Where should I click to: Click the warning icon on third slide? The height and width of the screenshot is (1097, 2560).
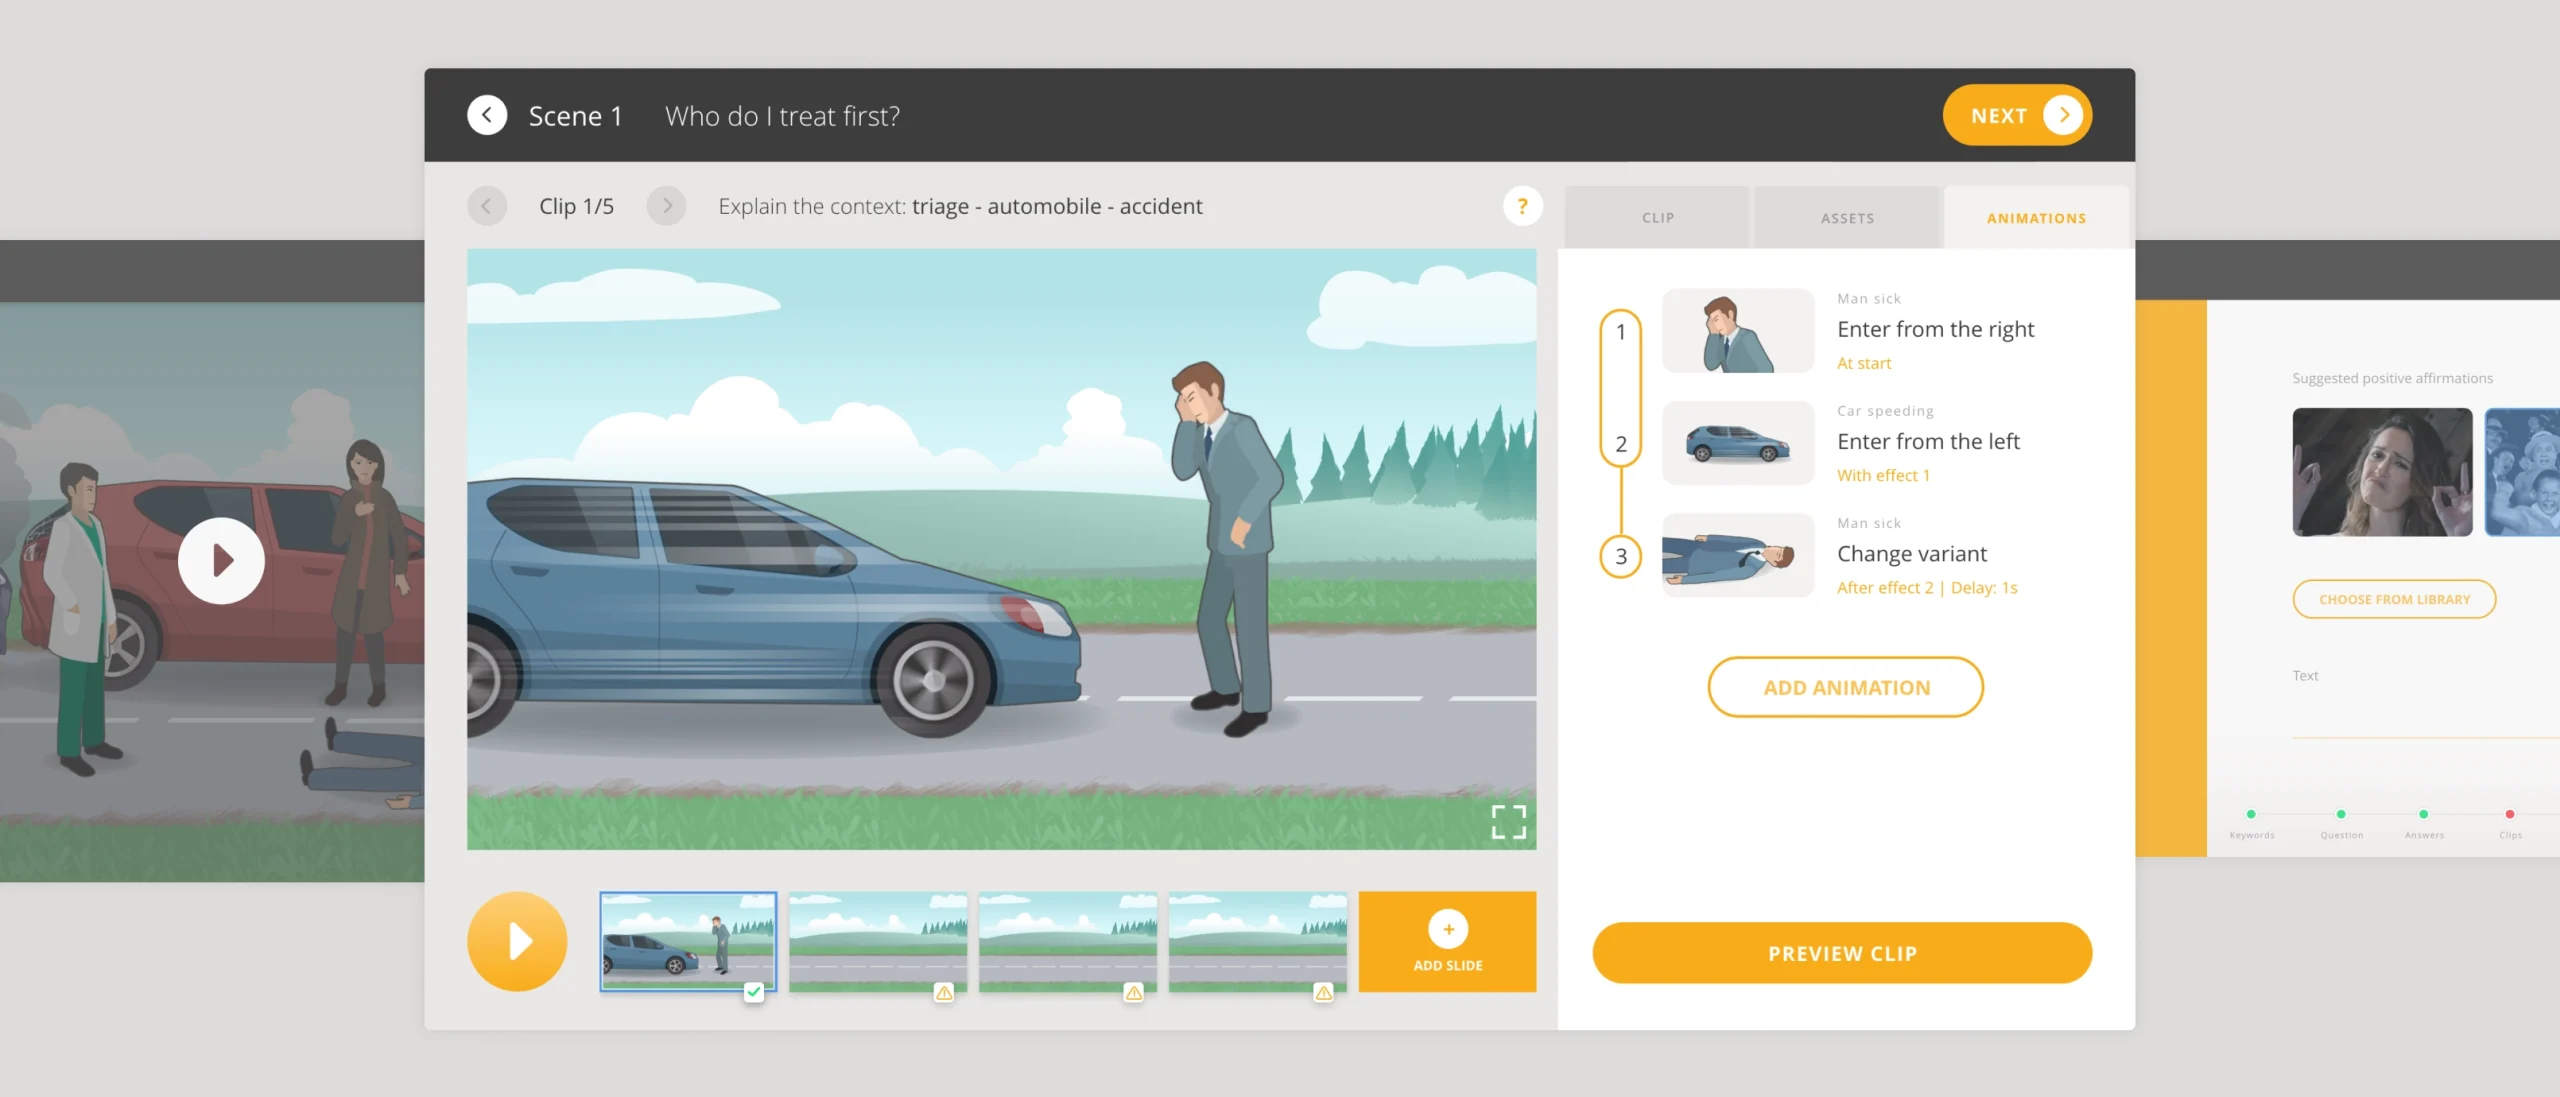tap(1133, 992)
